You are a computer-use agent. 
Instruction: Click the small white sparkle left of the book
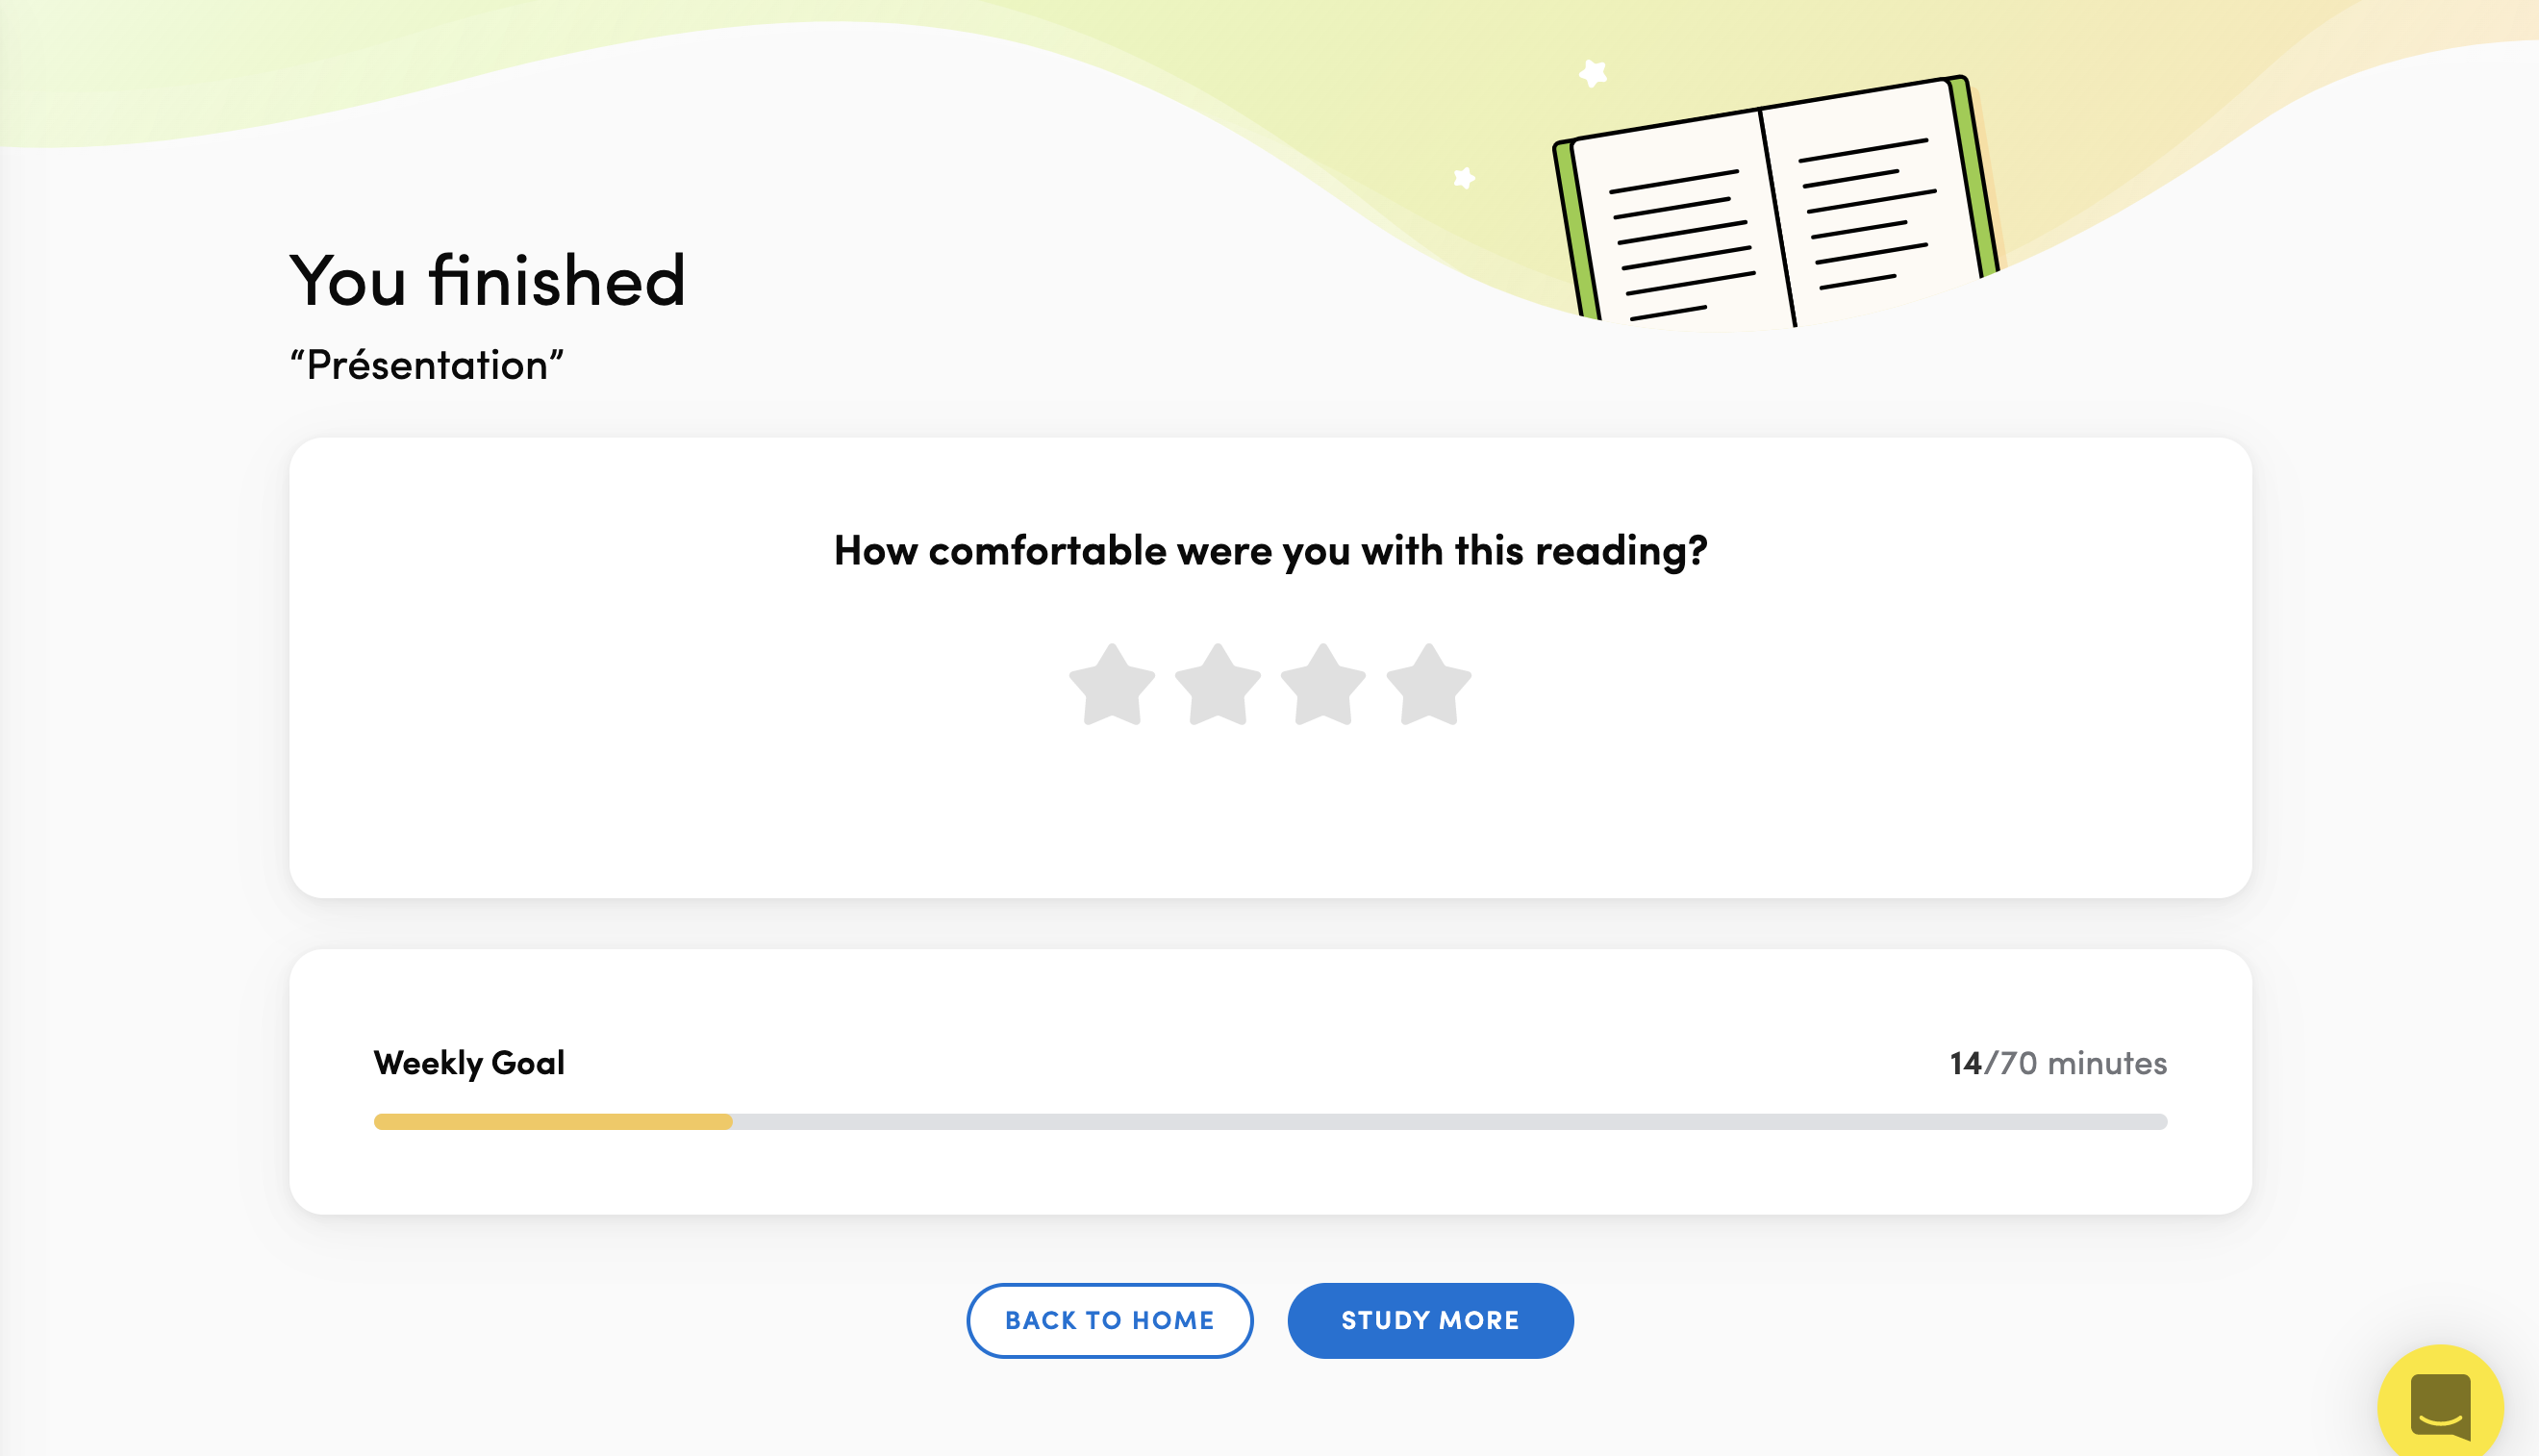1464,178
